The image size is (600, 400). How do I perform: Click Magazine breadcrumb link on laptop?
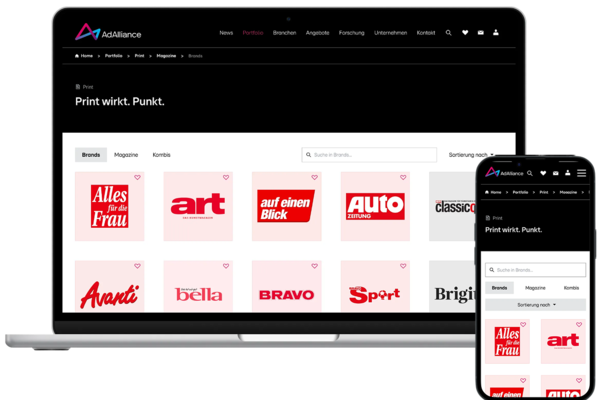coord(166,56)
